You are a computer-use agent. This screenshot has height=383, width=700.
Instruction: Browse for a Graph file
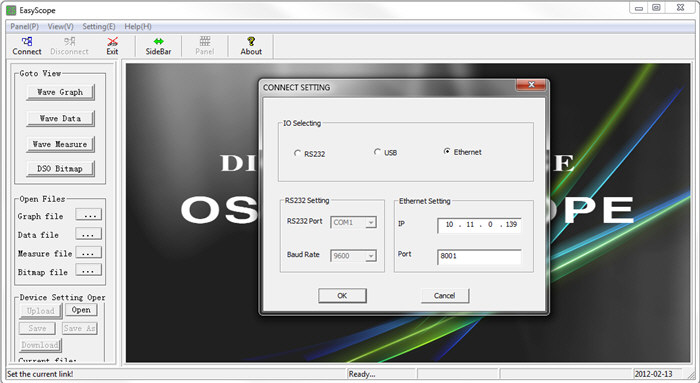[x=88, y=215]
